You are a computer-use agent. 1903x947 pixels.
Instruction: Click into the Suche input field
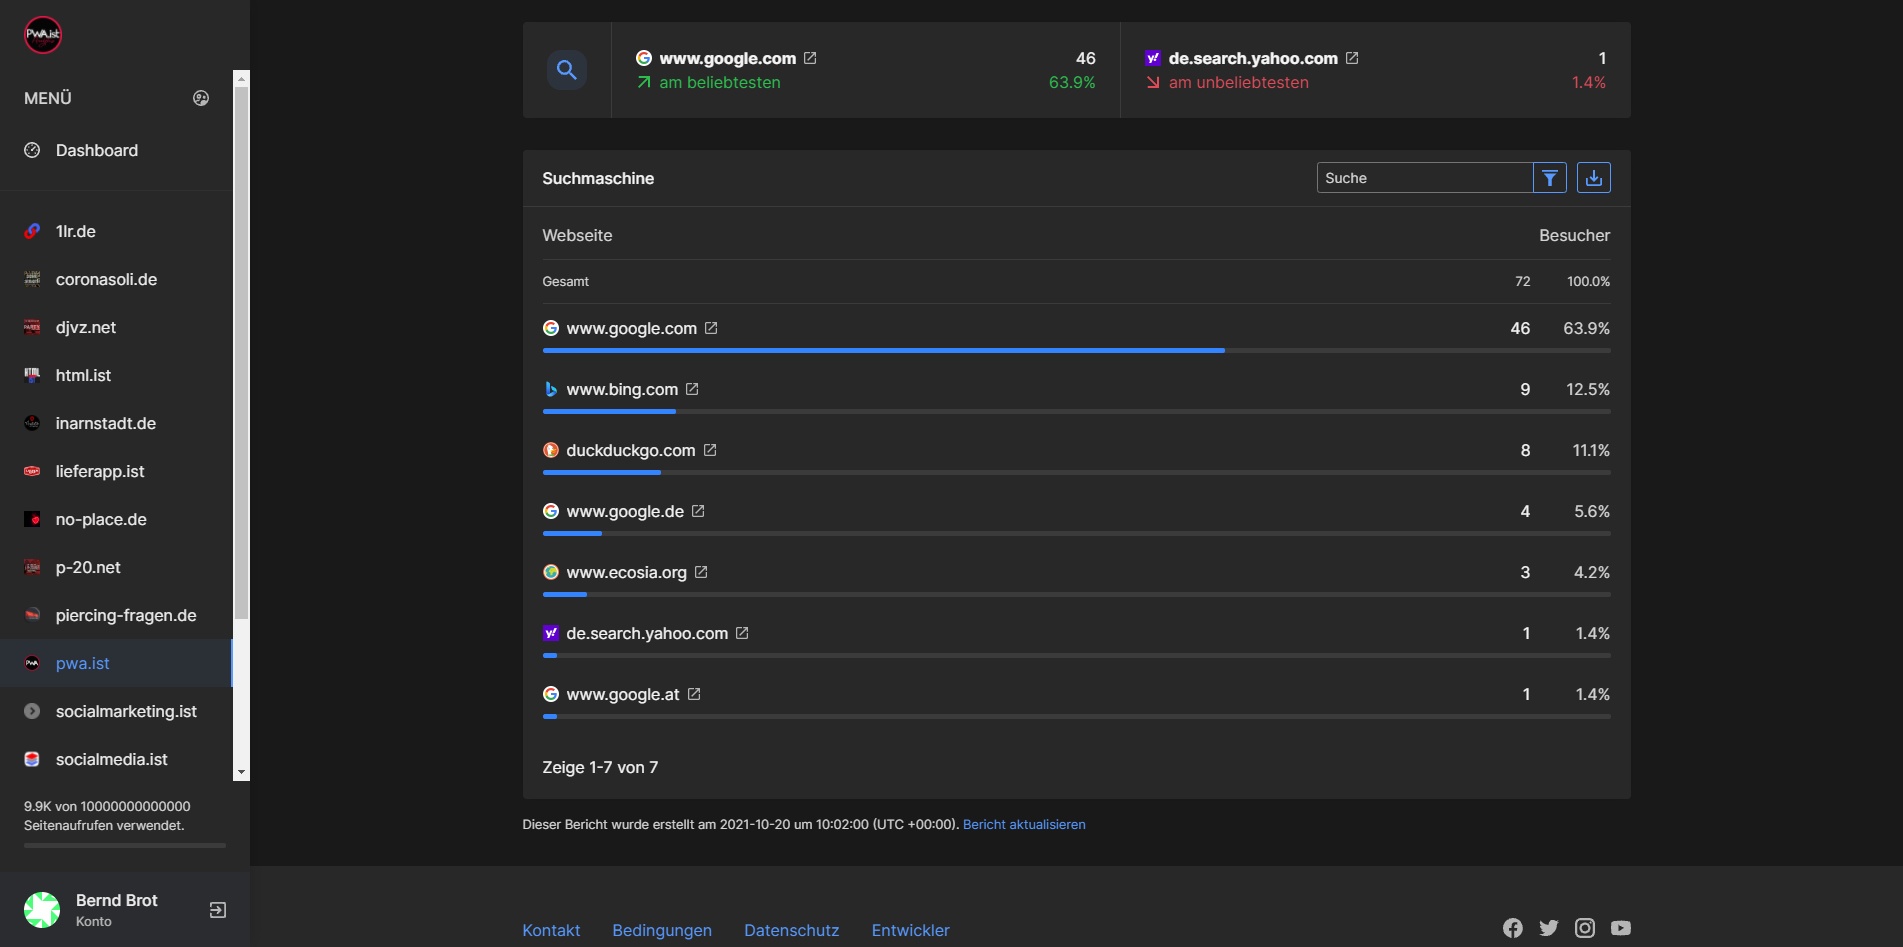(x=1424, y=178)
